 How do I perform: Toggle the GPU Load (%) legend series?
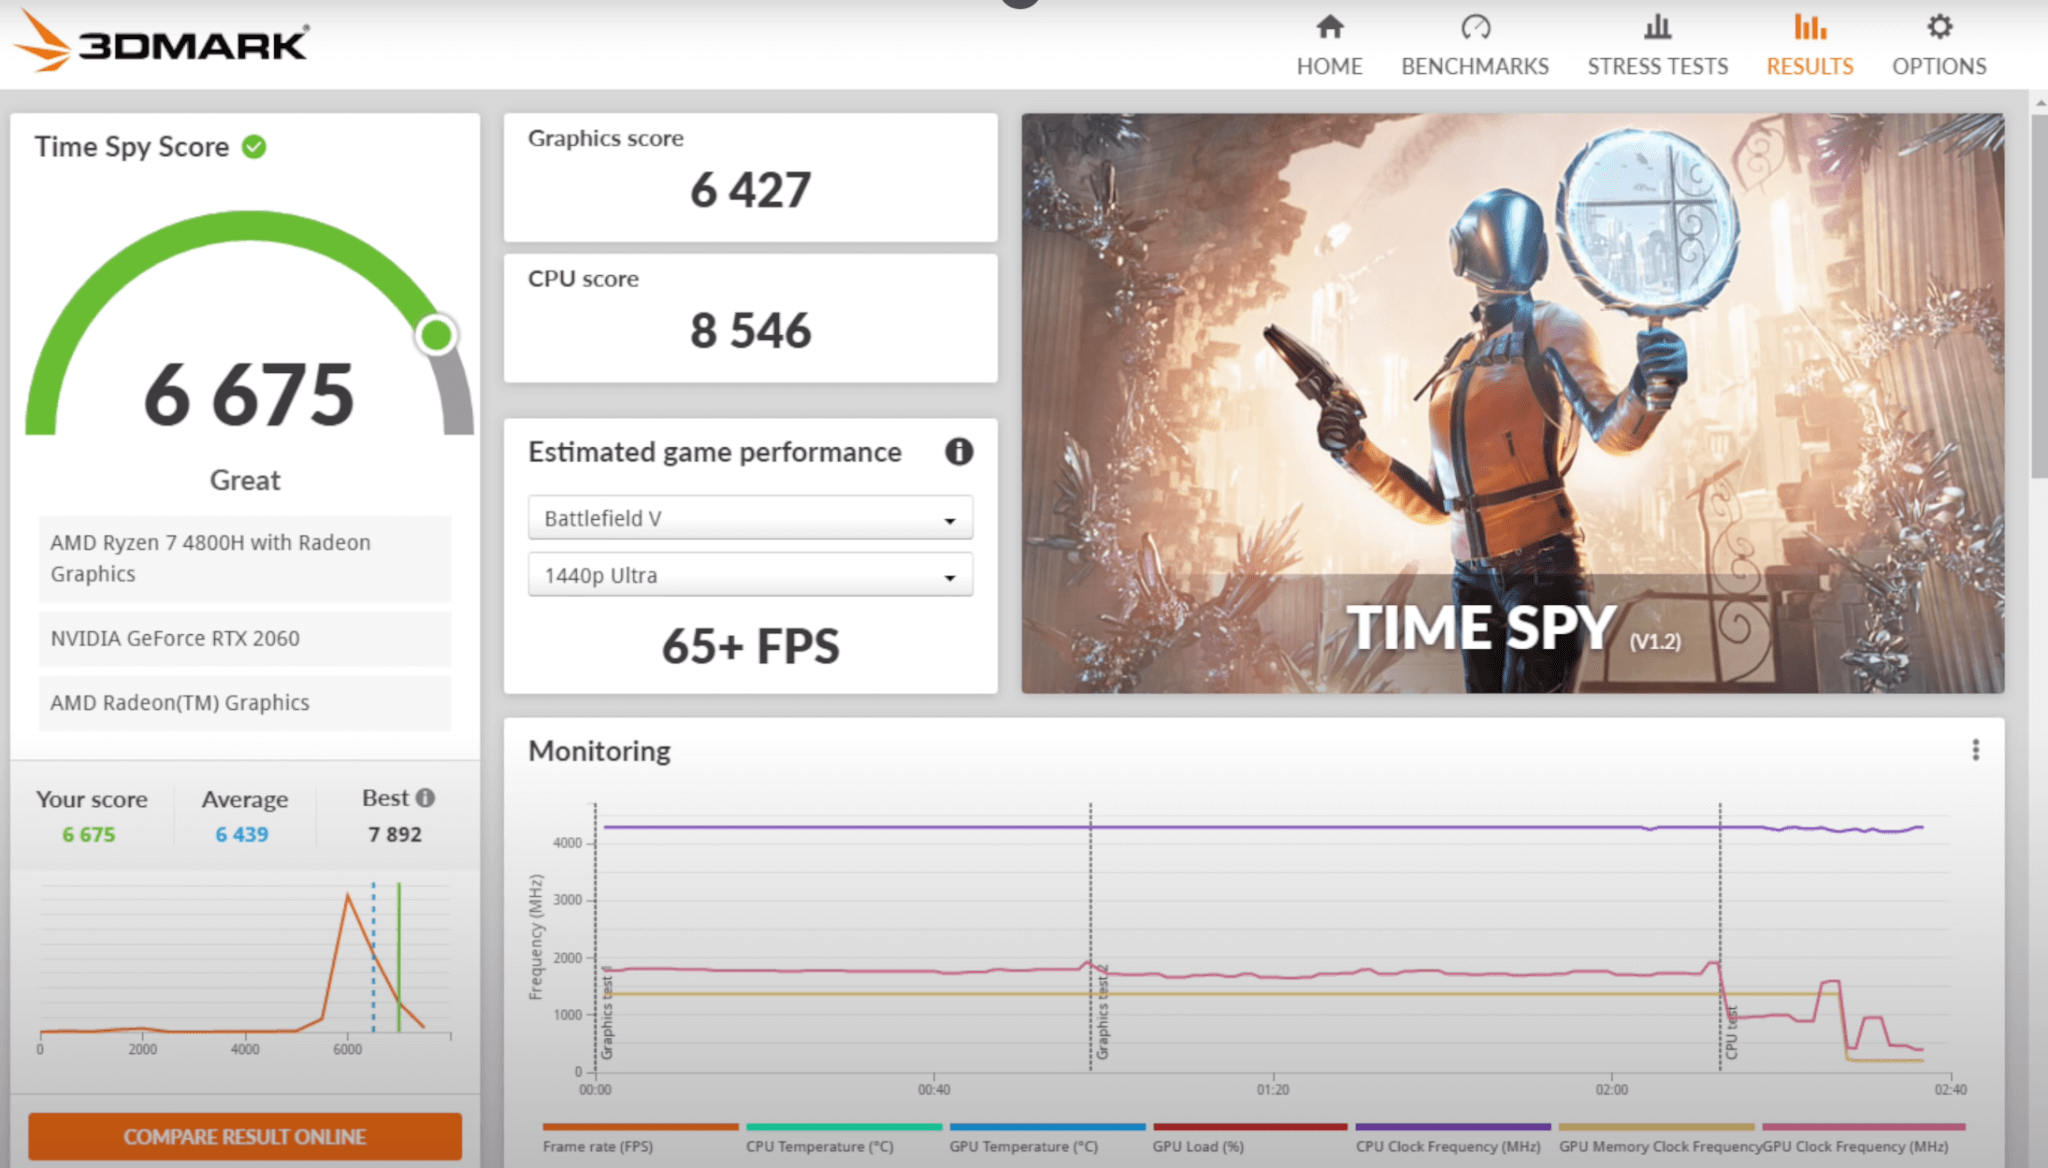[x=1198, y=1146]
